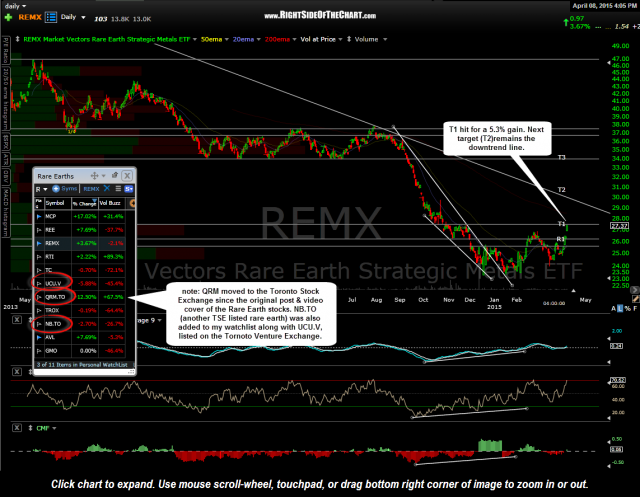This screenshot has height=497, width=640.
Task: Toggle the flag for MCP
Action: (x=39, y=217)
